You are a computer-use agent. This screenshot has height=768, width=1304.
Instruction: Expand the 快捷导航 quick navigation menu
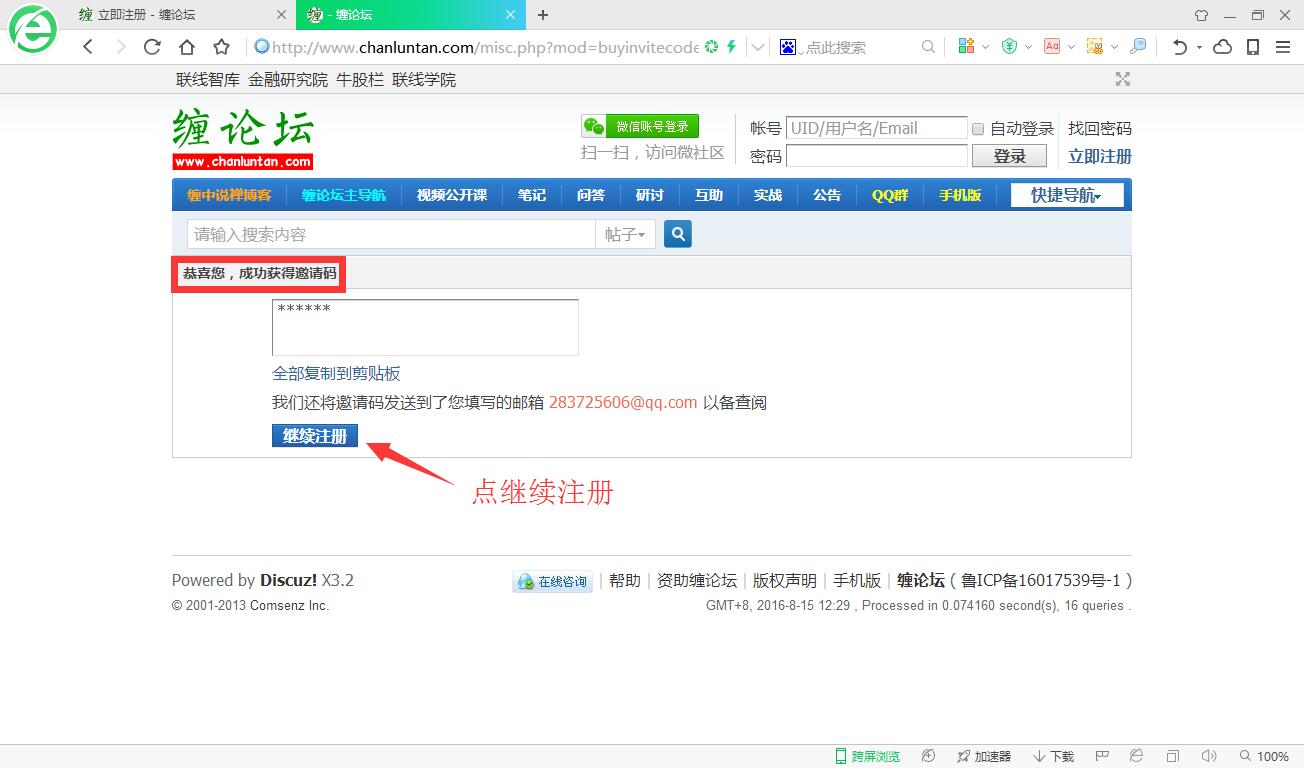(x=1066, y=195)
